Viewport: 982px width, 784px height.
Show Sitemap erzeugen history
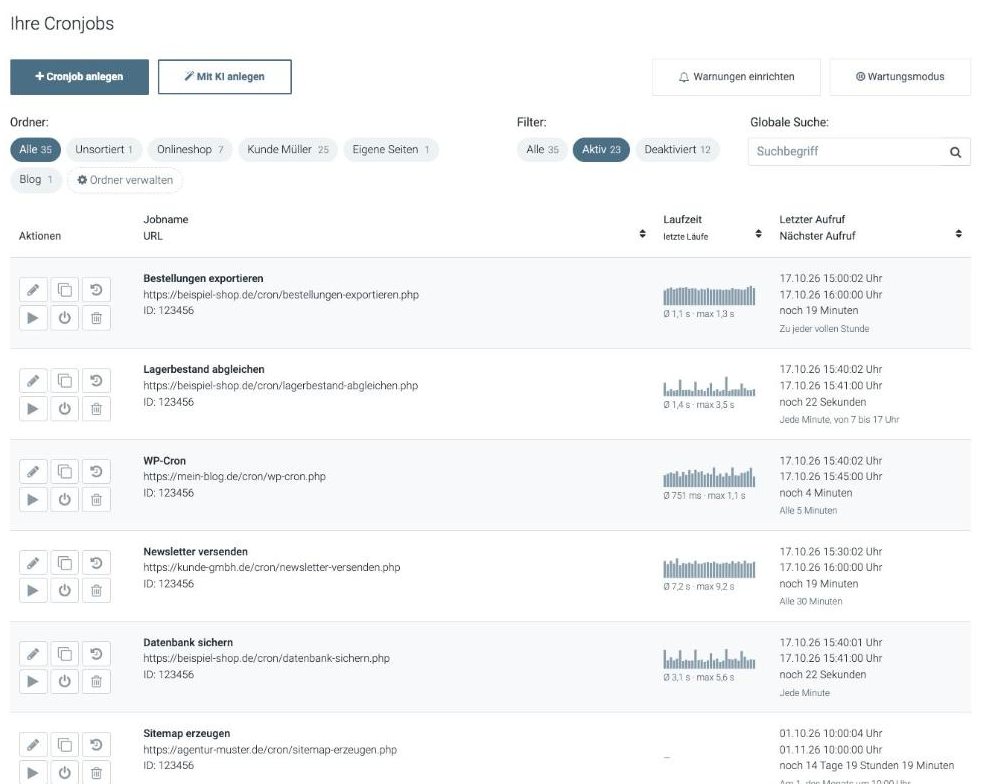(96, 745)
